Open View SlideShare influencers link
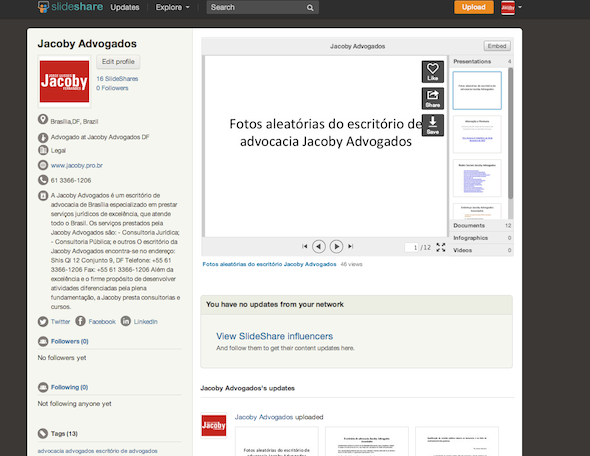This screenshot has height=456, width=590. pos(274,336)
